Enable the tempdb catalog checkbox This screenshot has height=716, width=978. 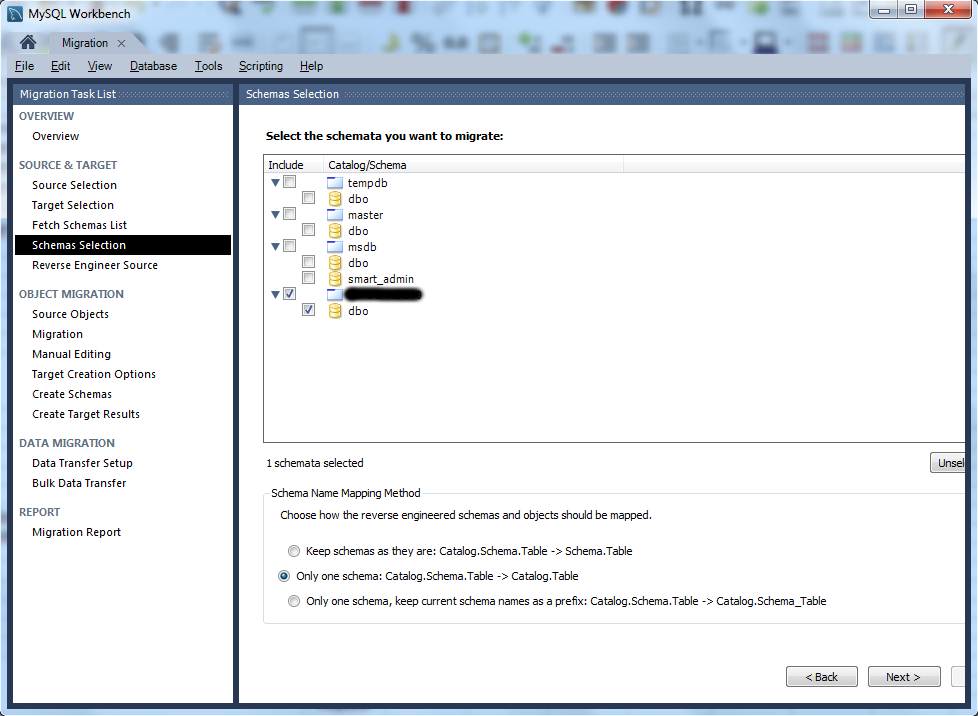click(289, 182)
